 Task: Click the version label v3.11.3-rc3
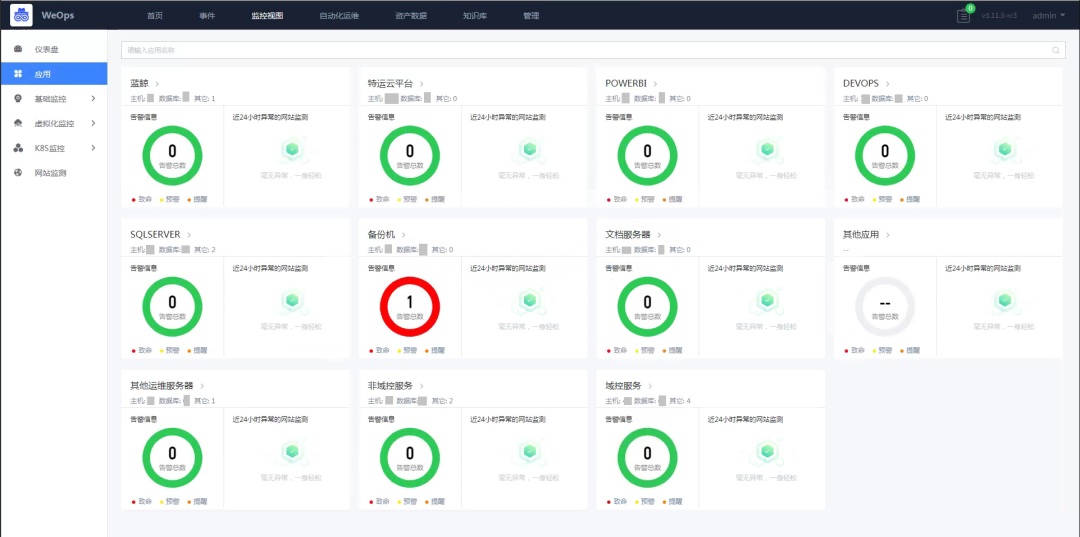tap(999, 15)
